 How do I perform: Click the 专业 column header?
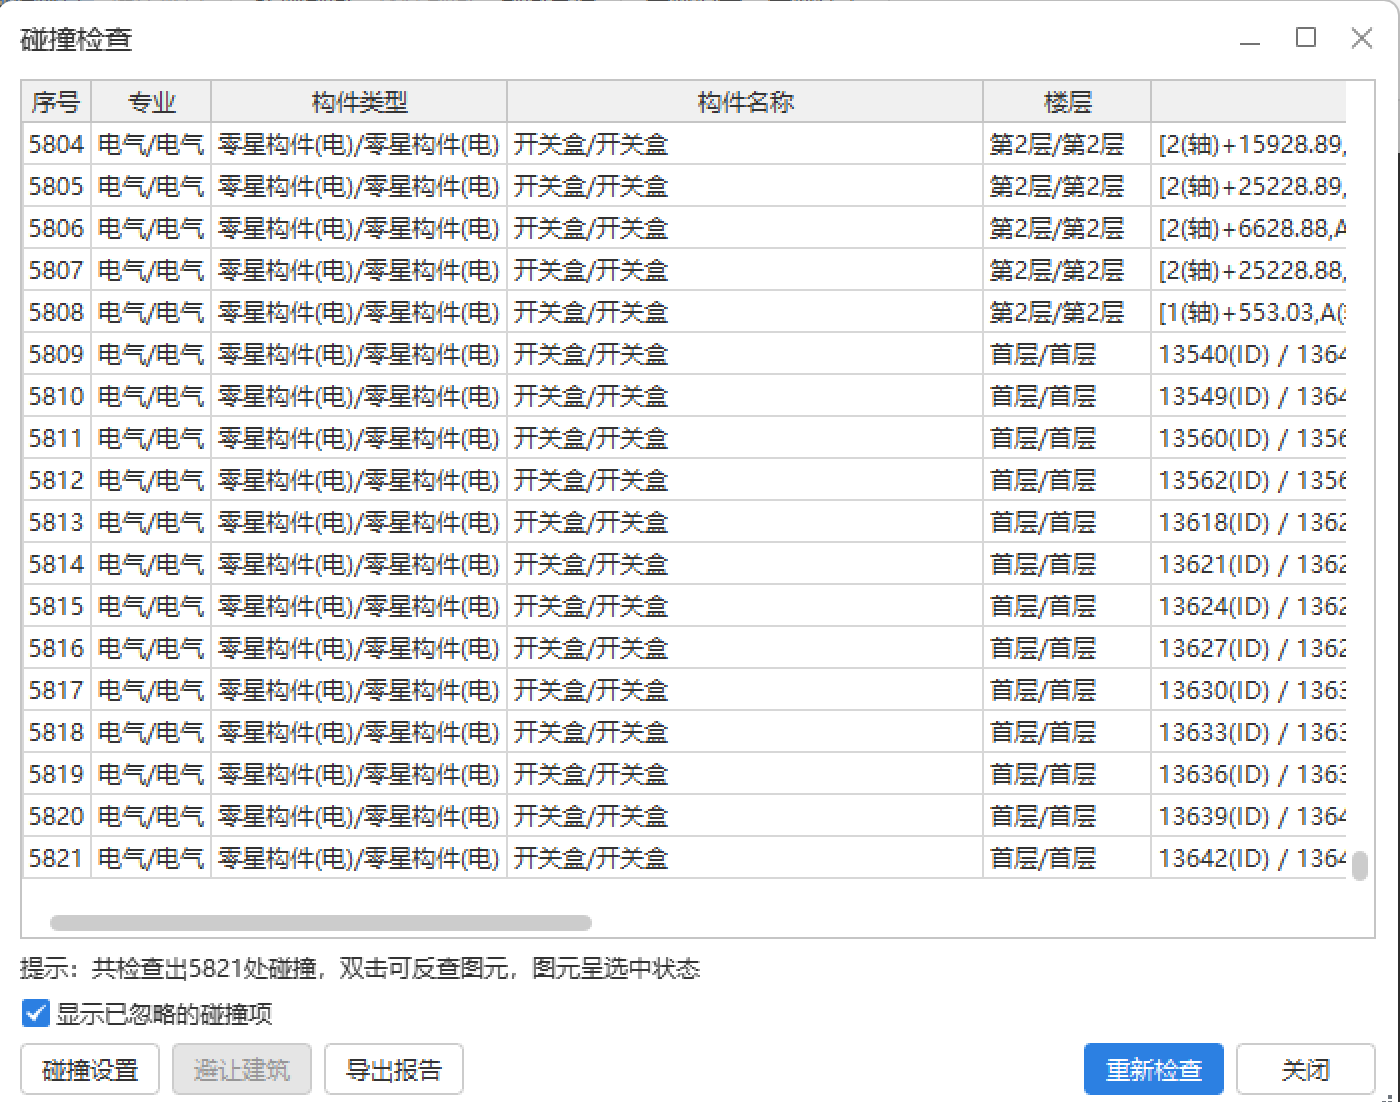pyautogui.click(x=151, y=102)
